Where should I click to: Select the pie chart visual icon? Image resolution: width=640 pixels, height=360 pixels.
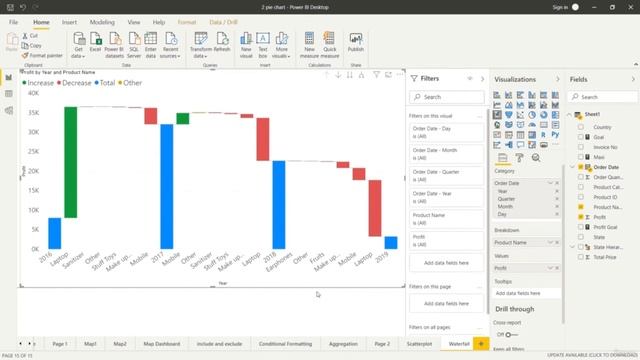point(532,115)
